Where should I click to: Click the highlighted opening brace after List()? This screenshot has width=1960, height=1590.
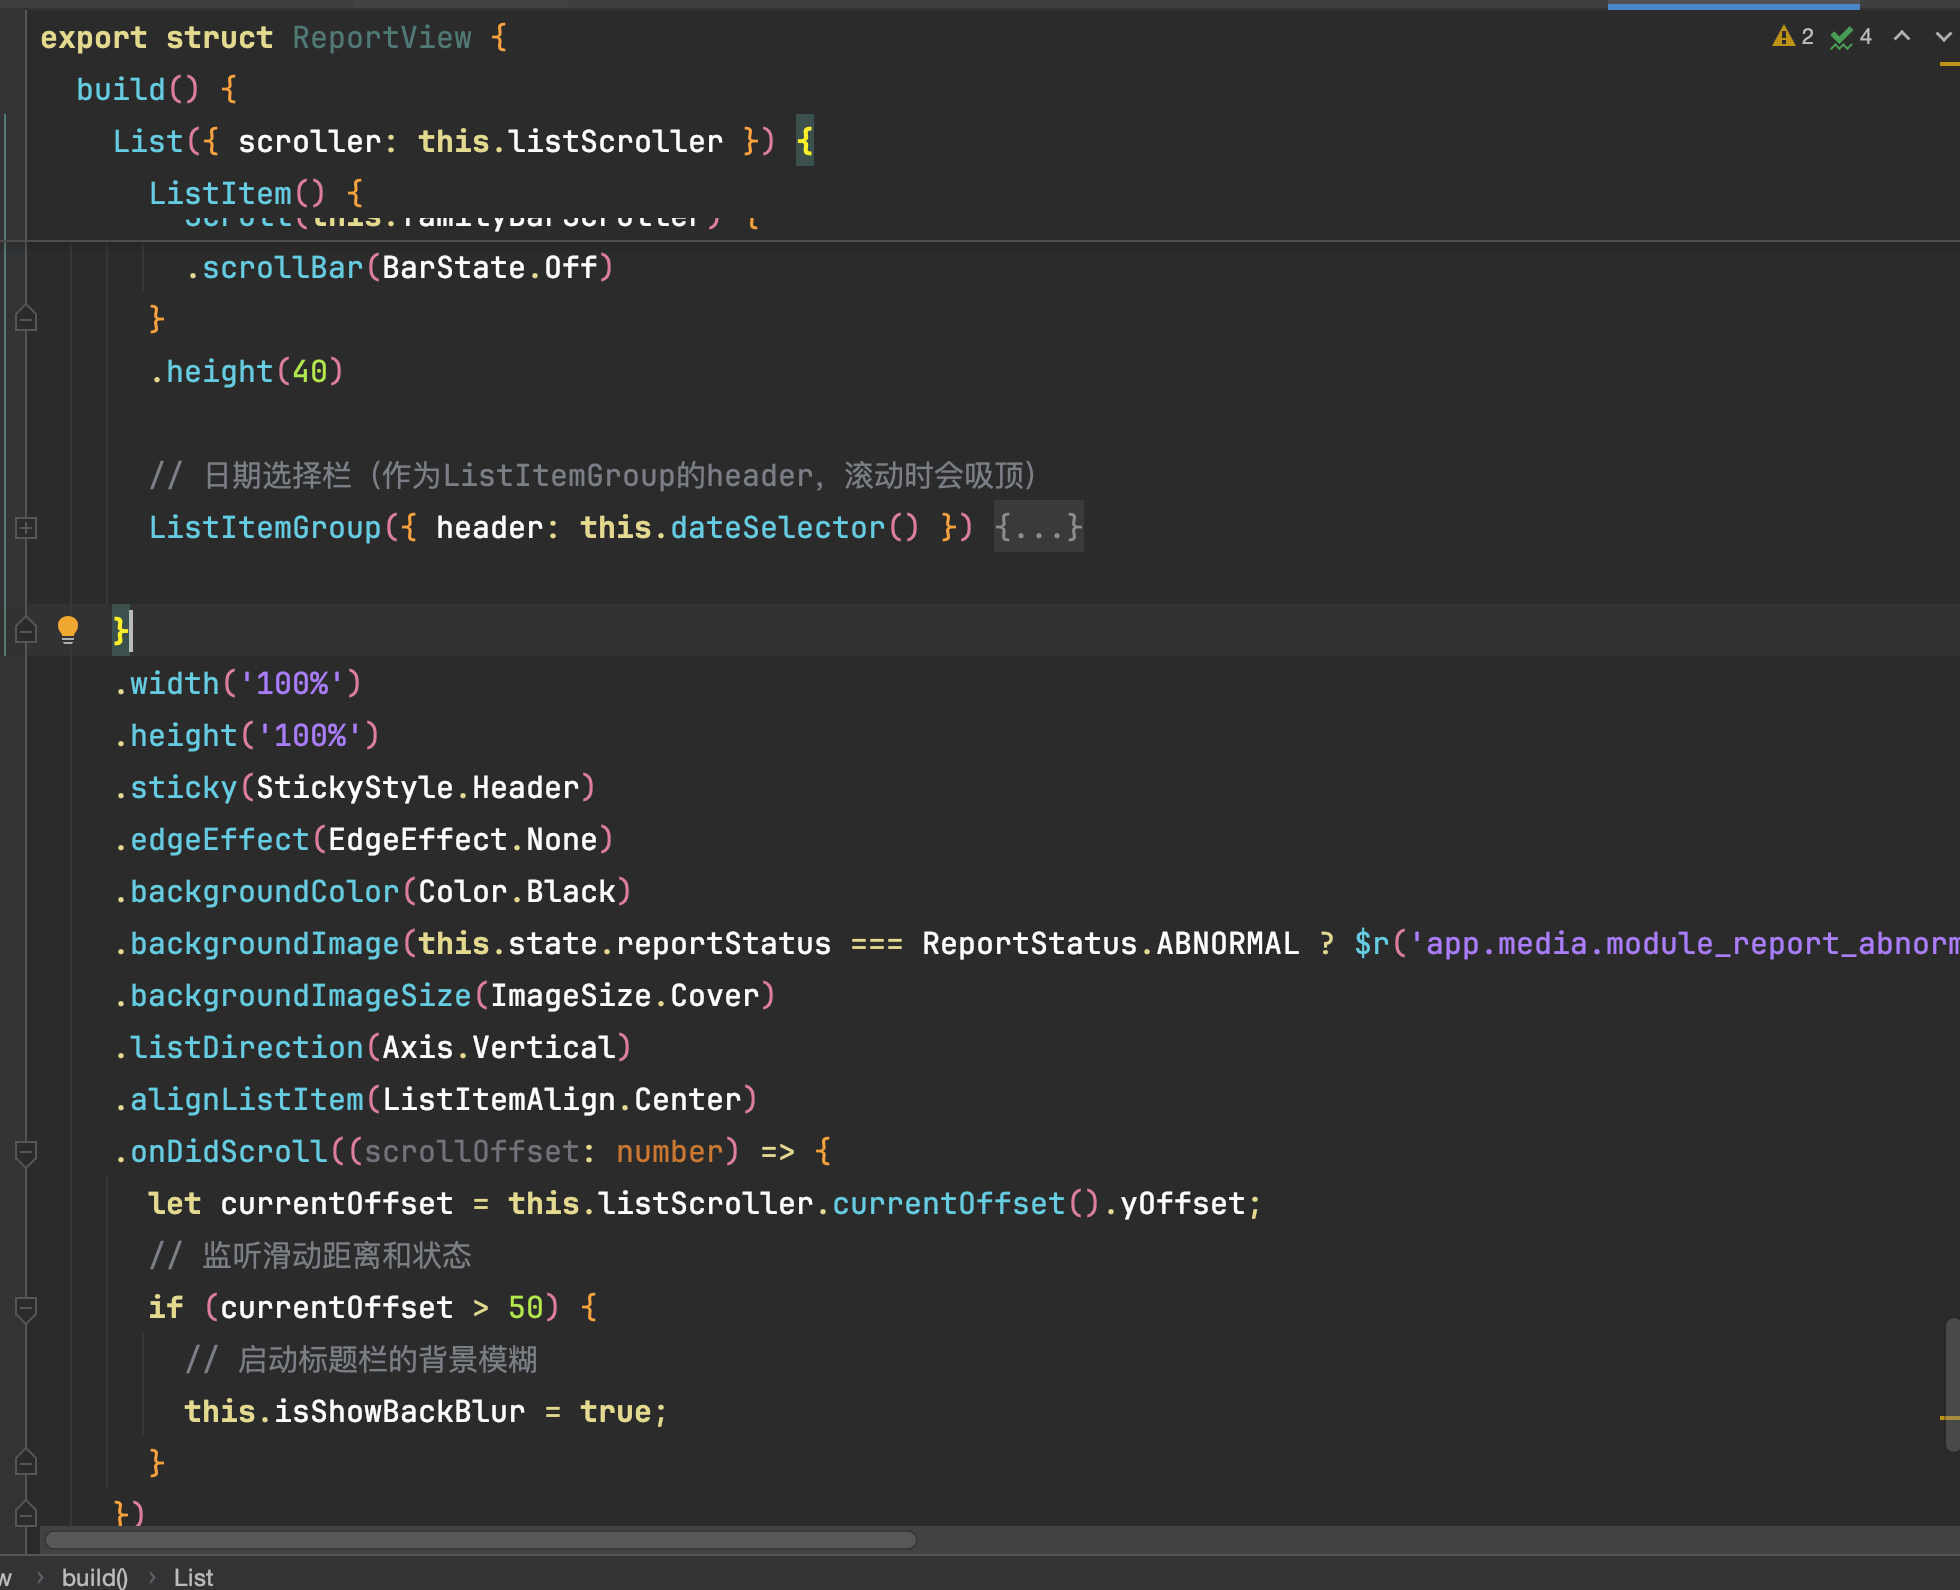click(x=805, y=141)
